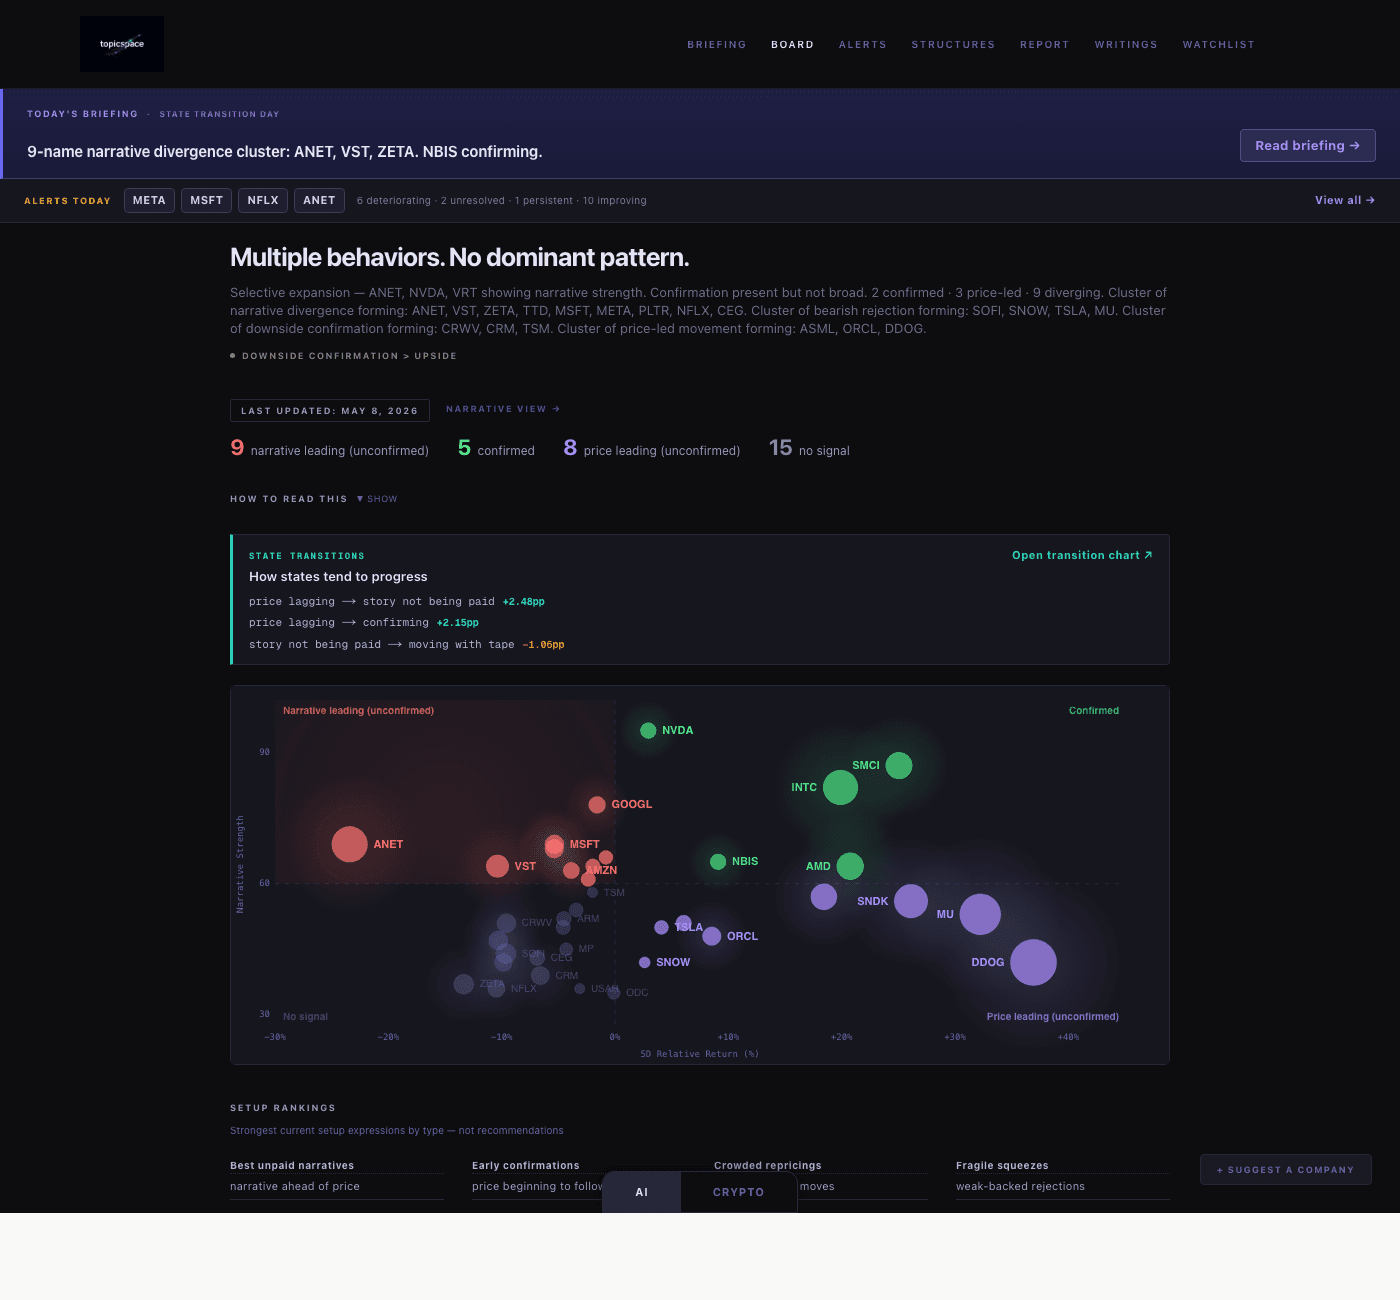Open the NARRATIVE VIEW link

pos(503,409)
